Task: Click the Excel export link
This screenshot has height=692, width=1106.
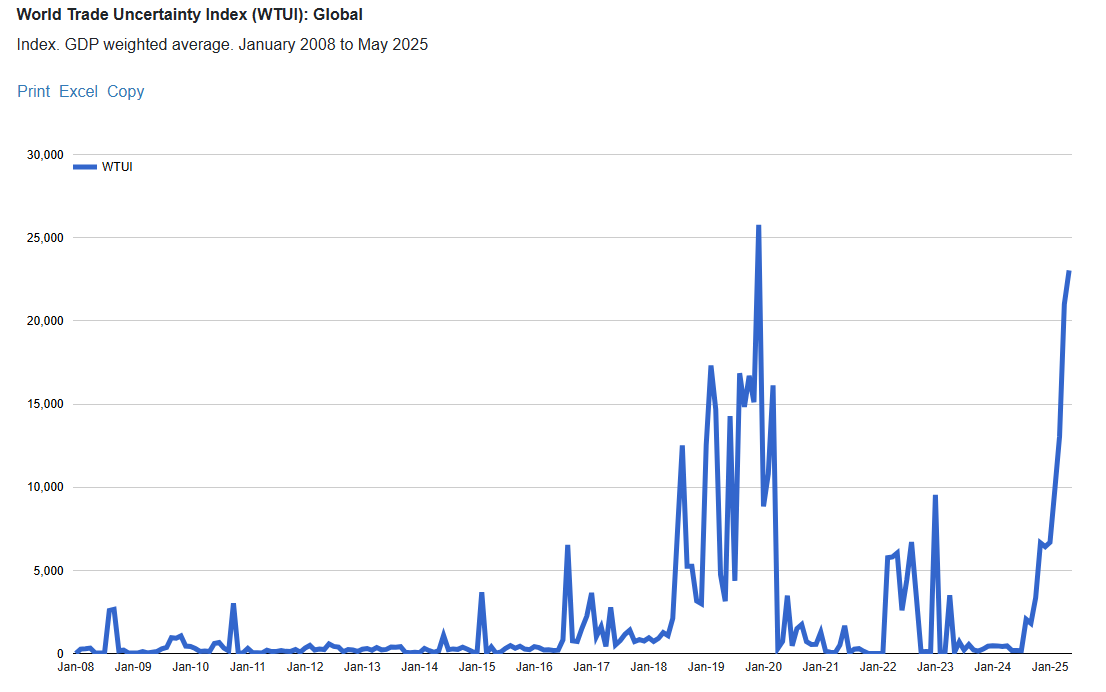Action: [x=78, y=92]
